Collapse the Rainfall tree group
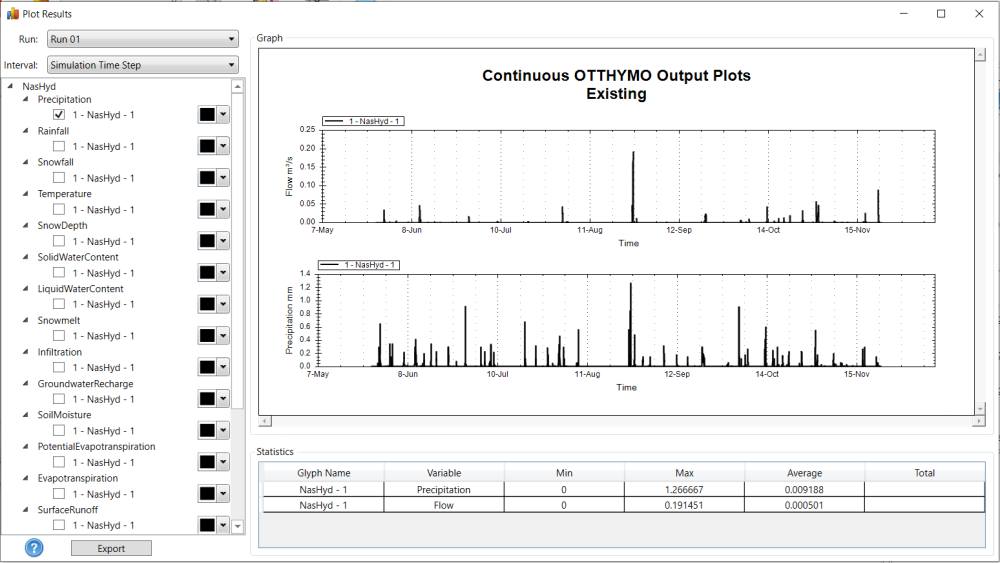This screenshot has width=1000, height=563. click(26, 130)
